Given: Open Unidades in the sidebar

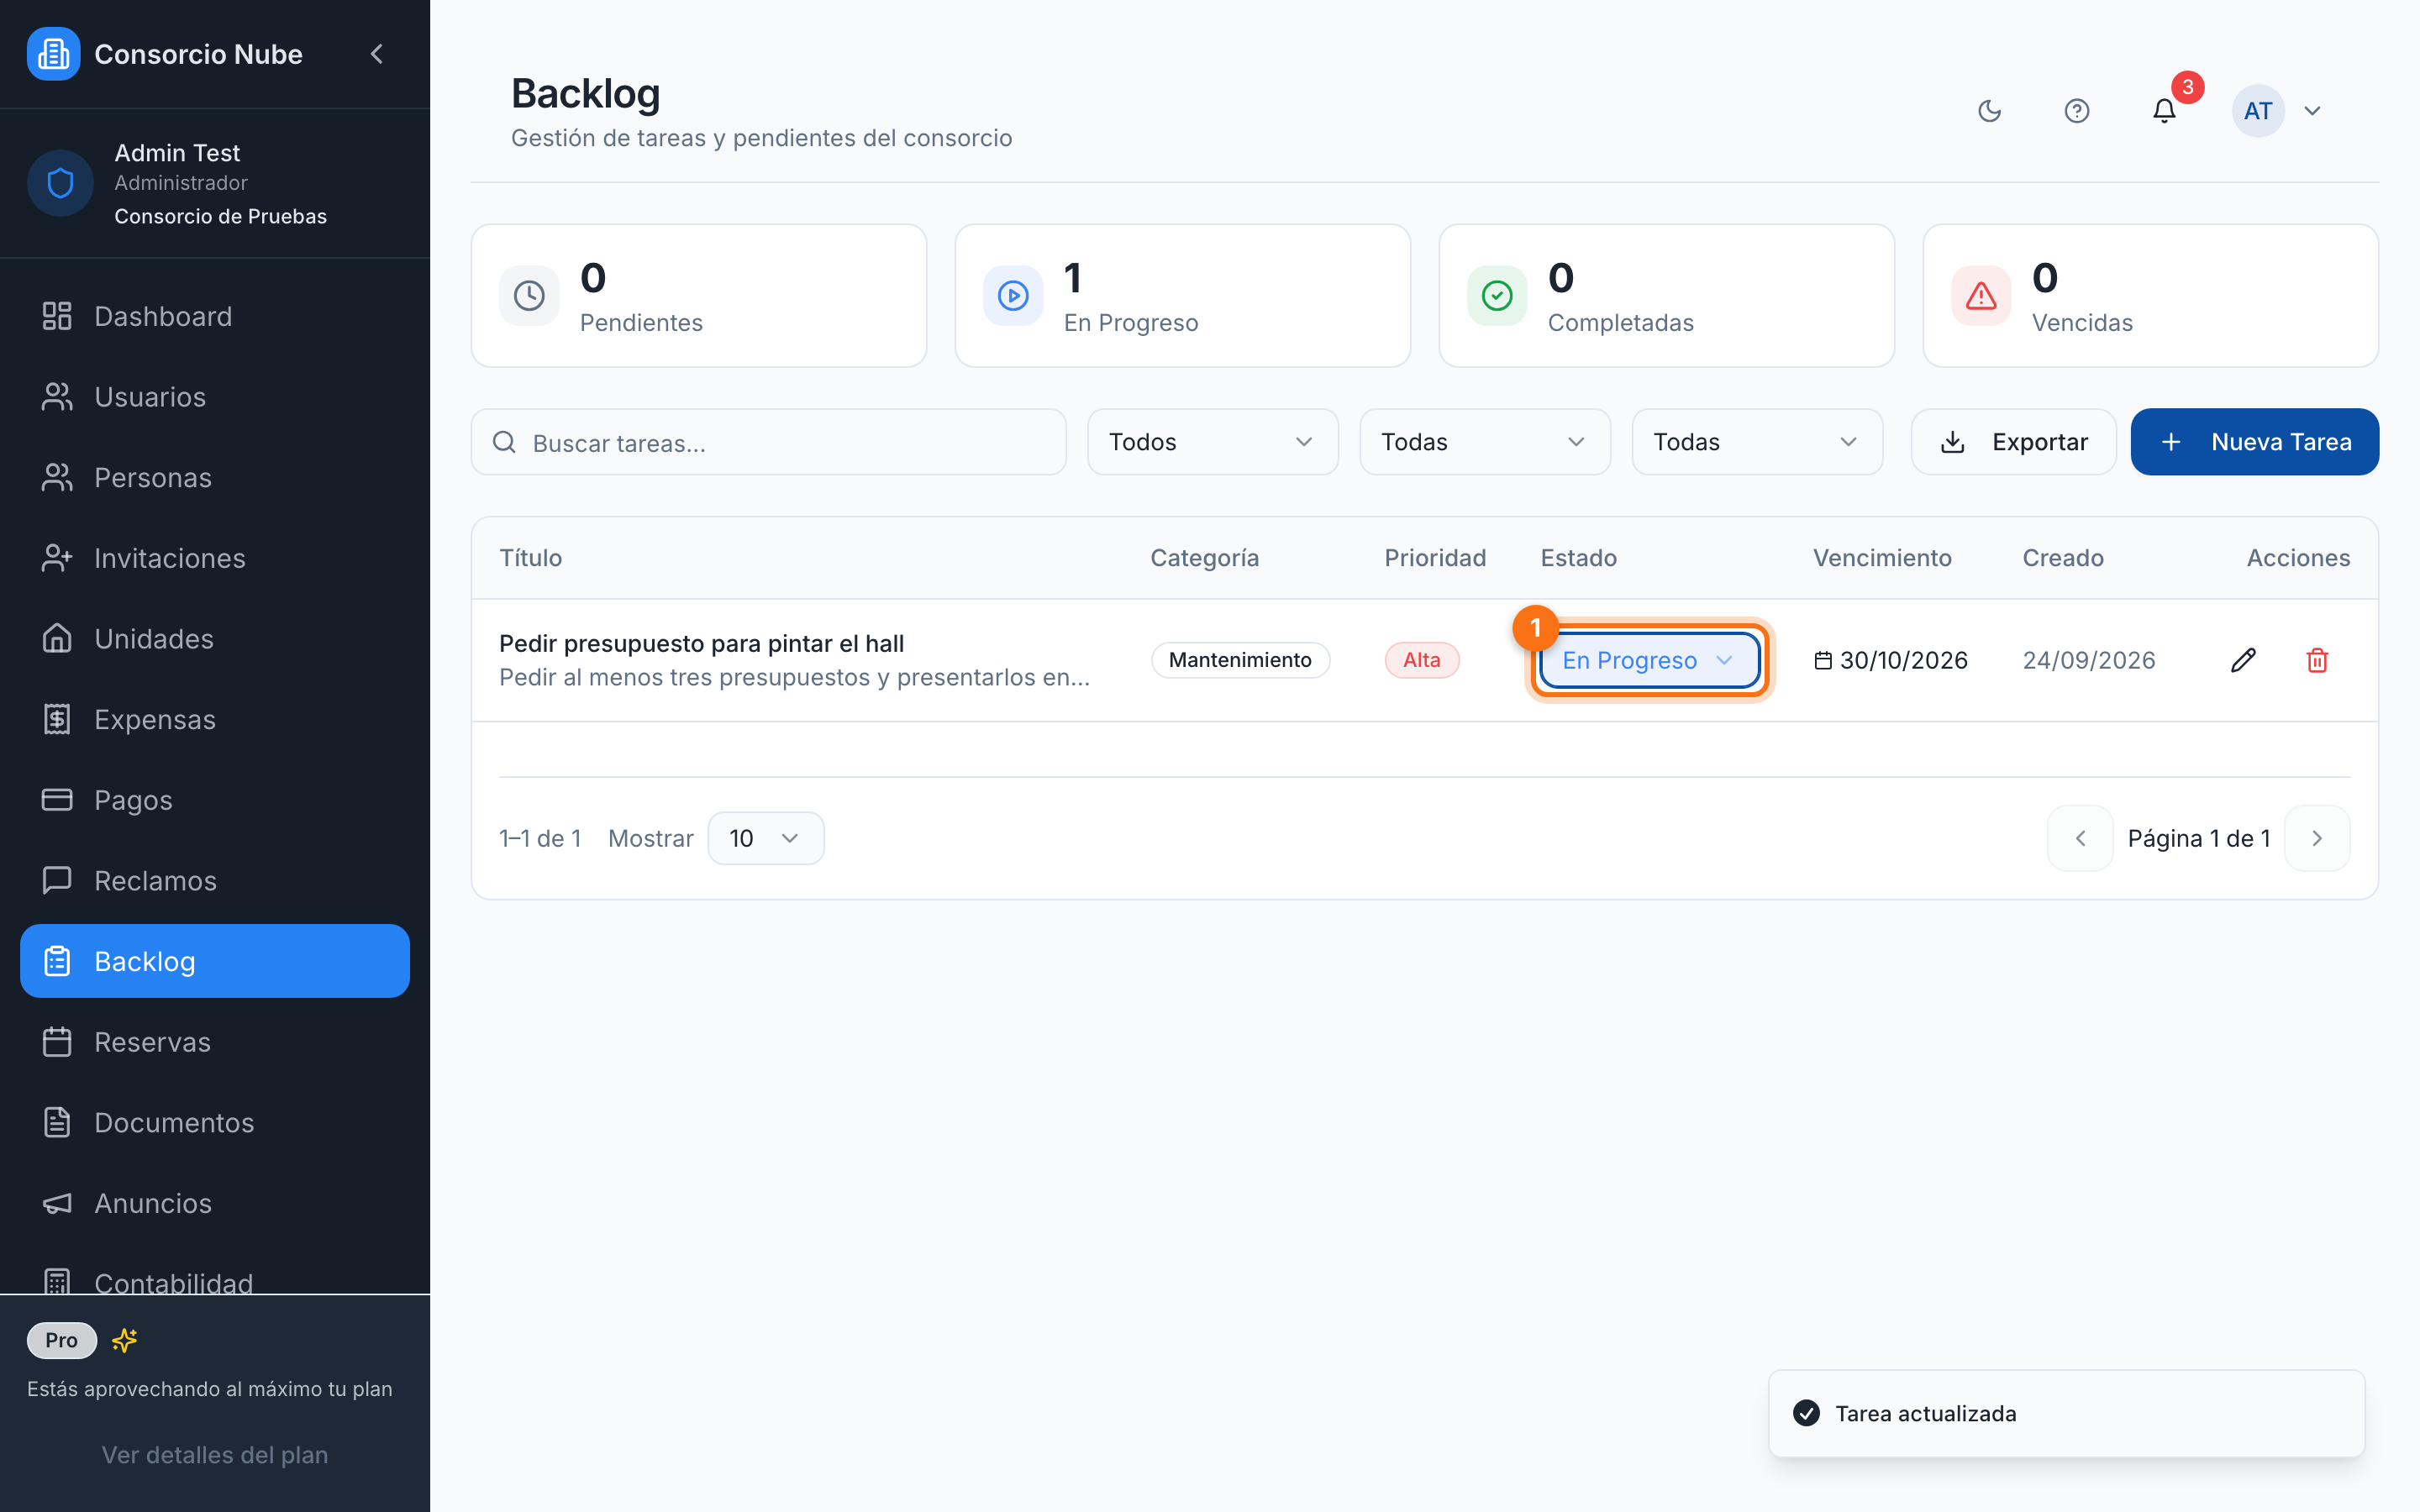Looking at the screenshot, I should tap(215, 639).
